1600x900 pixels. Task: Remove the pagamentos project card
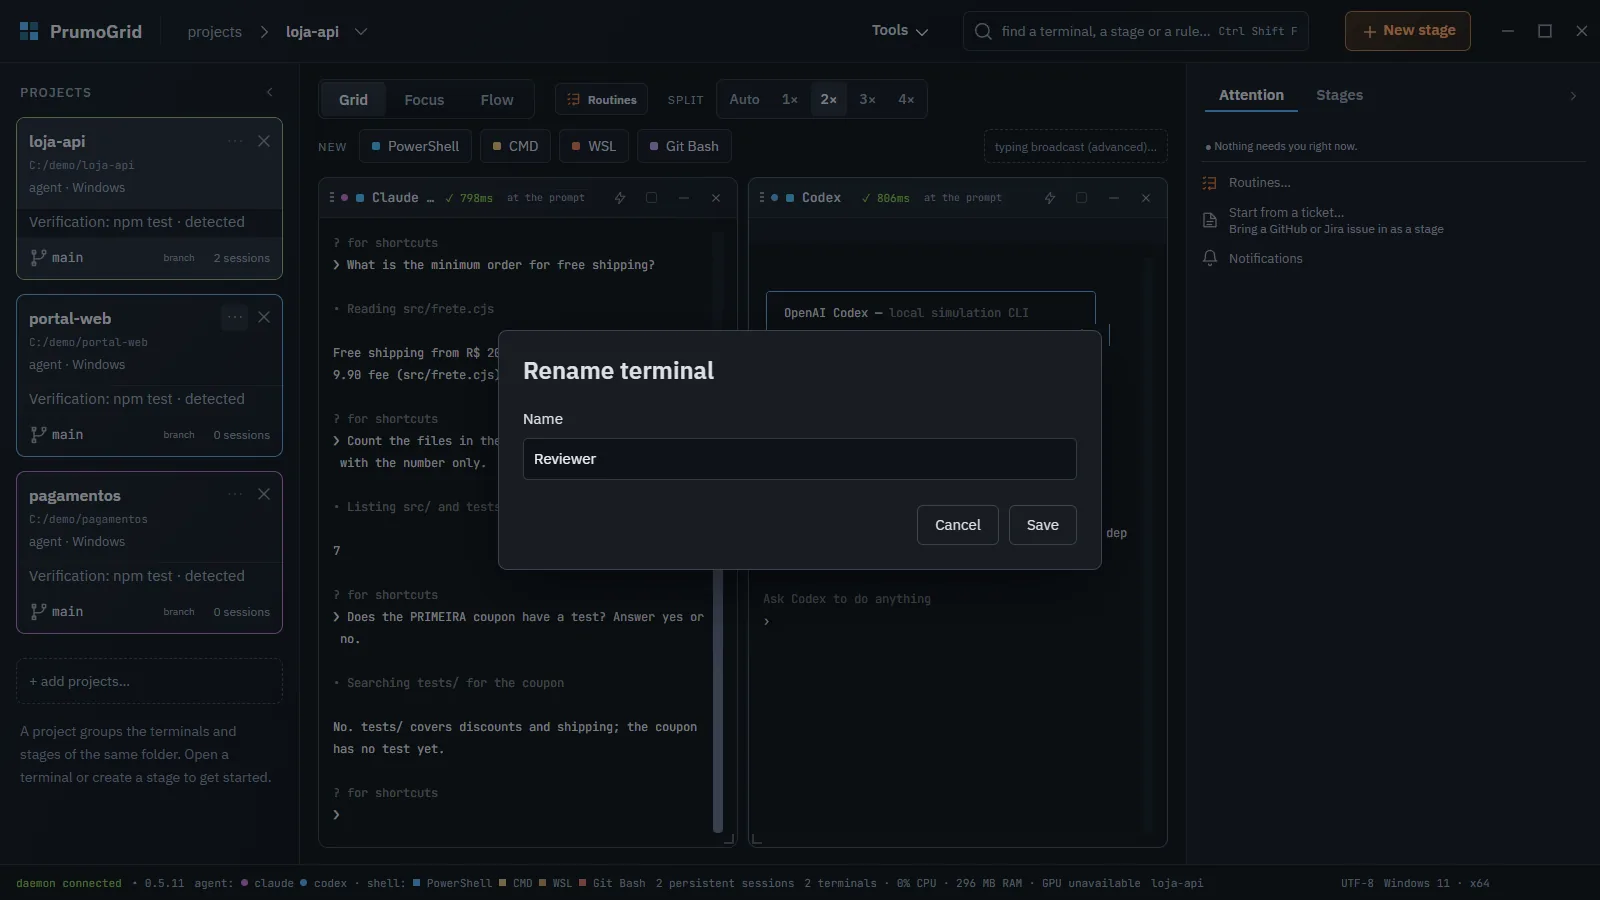[x=264, y=494]
